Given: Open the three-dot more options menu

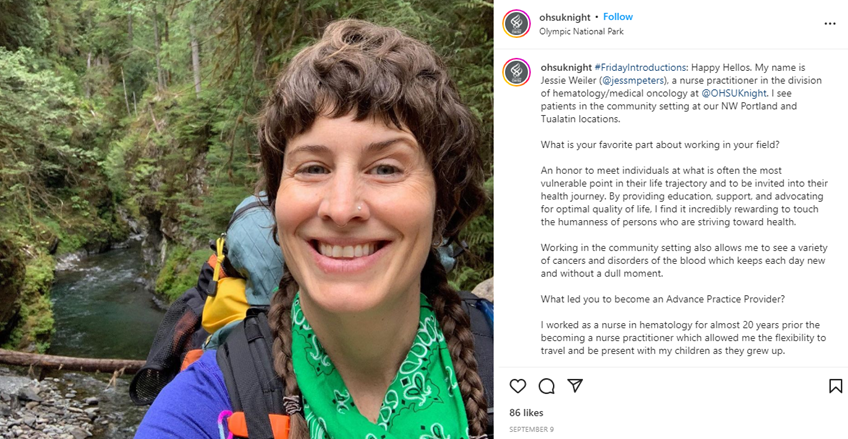Looking at the screenshot, I should click(829, 23).
